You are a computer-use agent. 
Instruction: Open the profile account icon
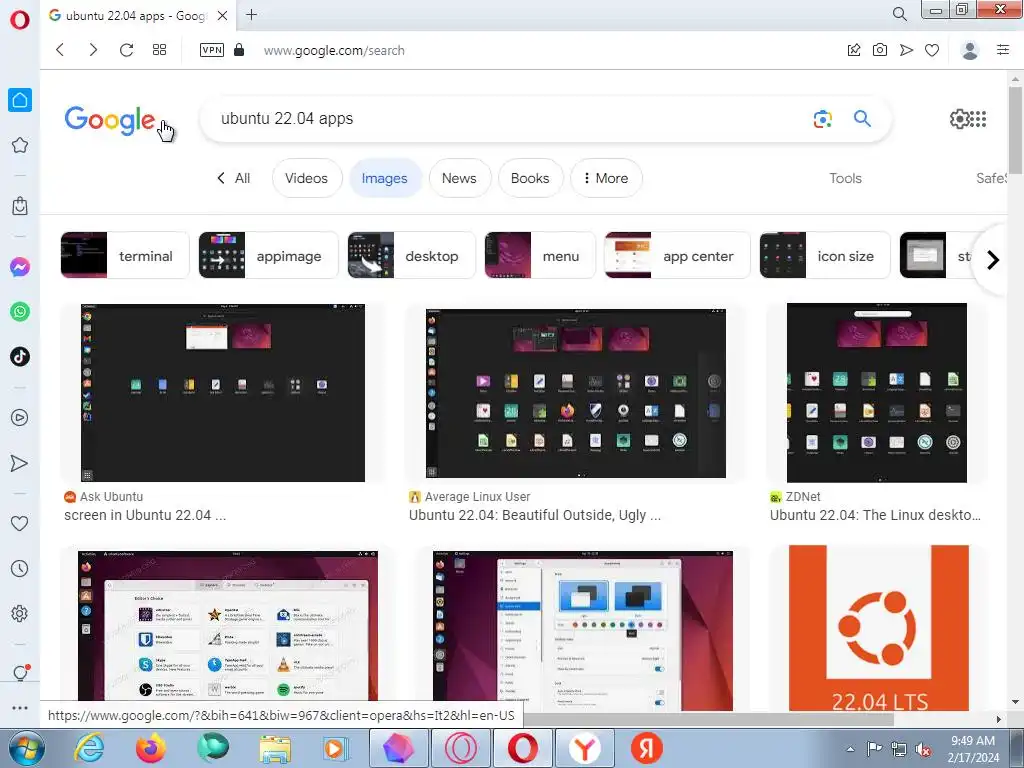point(970,50)
